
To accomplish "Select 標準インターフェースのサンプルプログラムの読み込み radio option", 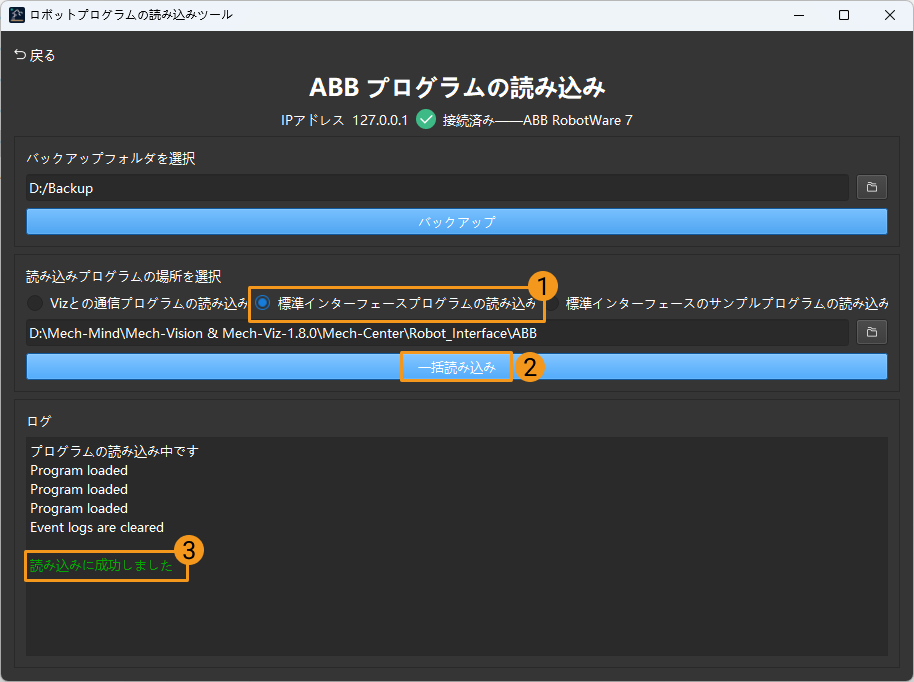I will 717,303.
